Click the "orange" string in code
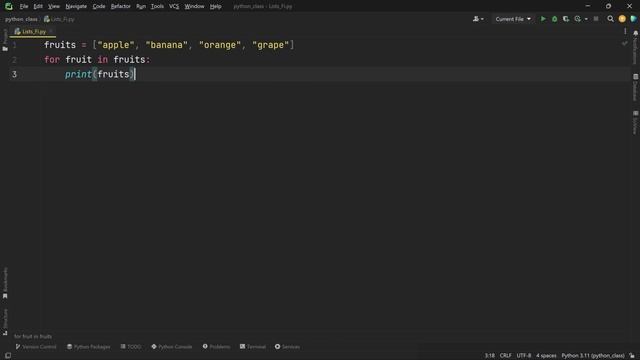The image size is (640, 360). pos(220,45)
